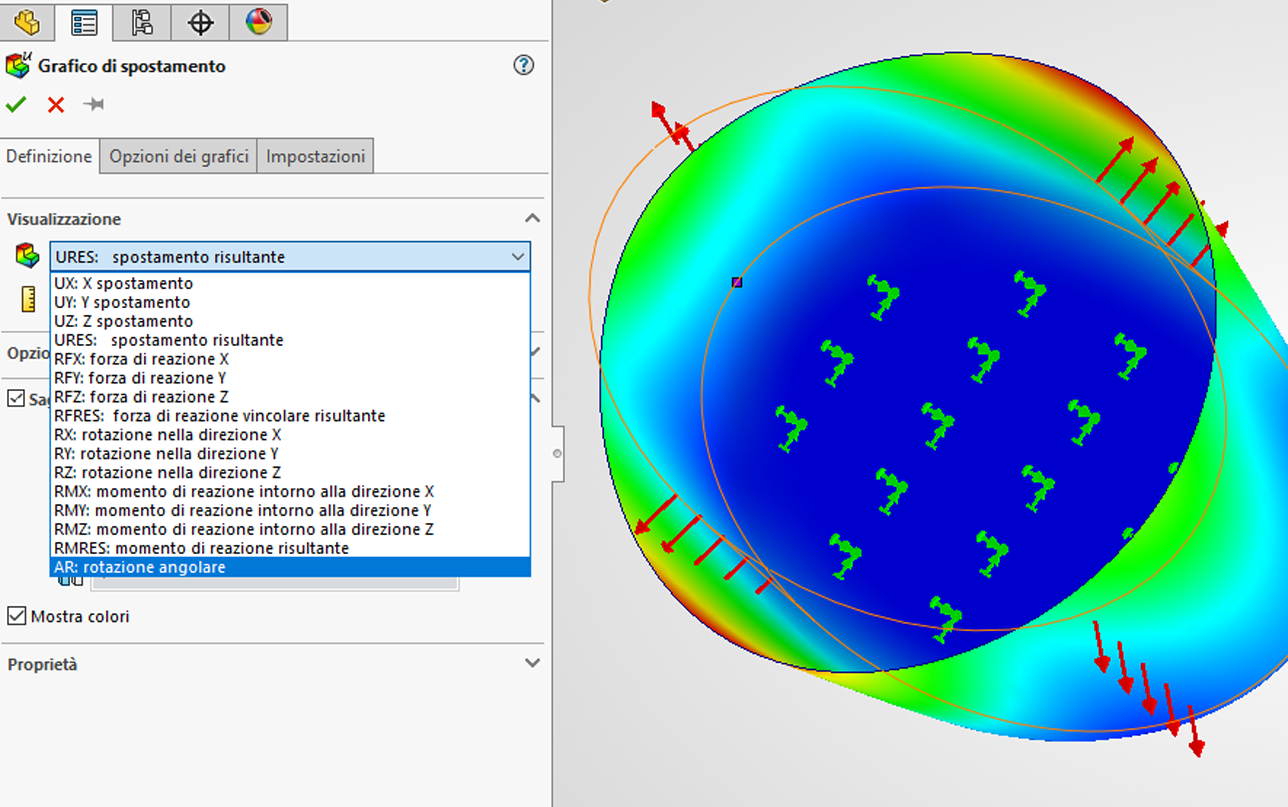Switch to the PropertyManager tab icon
Screen dimensions: 1288x807
tap(84, 21)
